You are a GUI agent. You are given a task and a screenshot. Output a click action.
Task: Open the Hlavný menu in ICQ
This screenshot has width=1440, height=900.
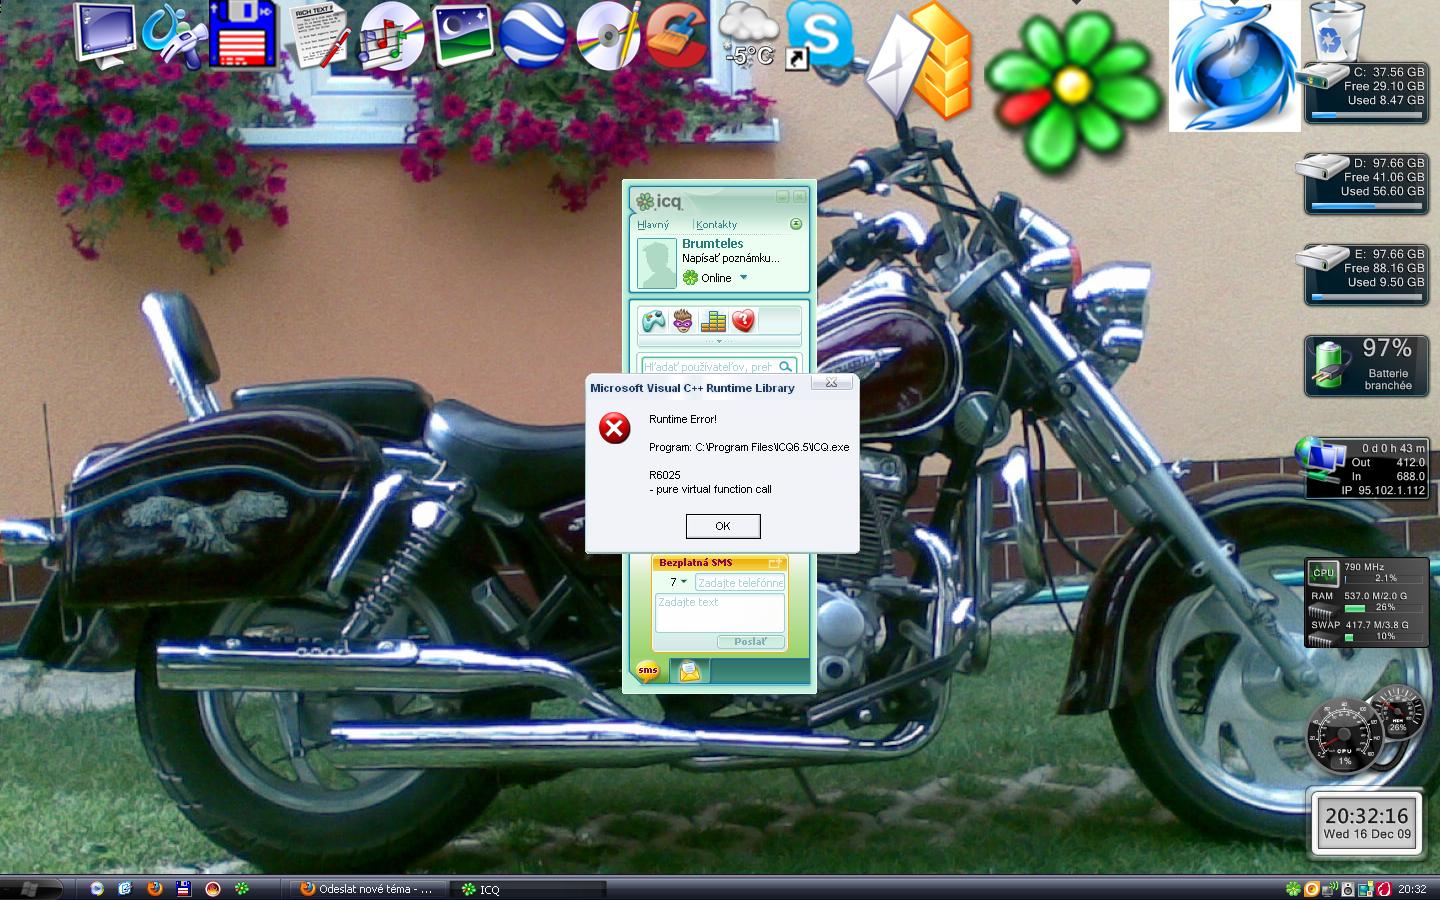653,225
